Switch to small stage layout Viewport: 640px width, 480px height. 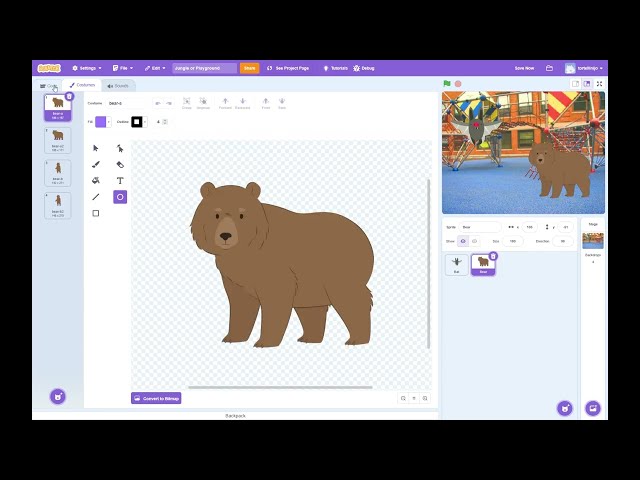(575, 84)
